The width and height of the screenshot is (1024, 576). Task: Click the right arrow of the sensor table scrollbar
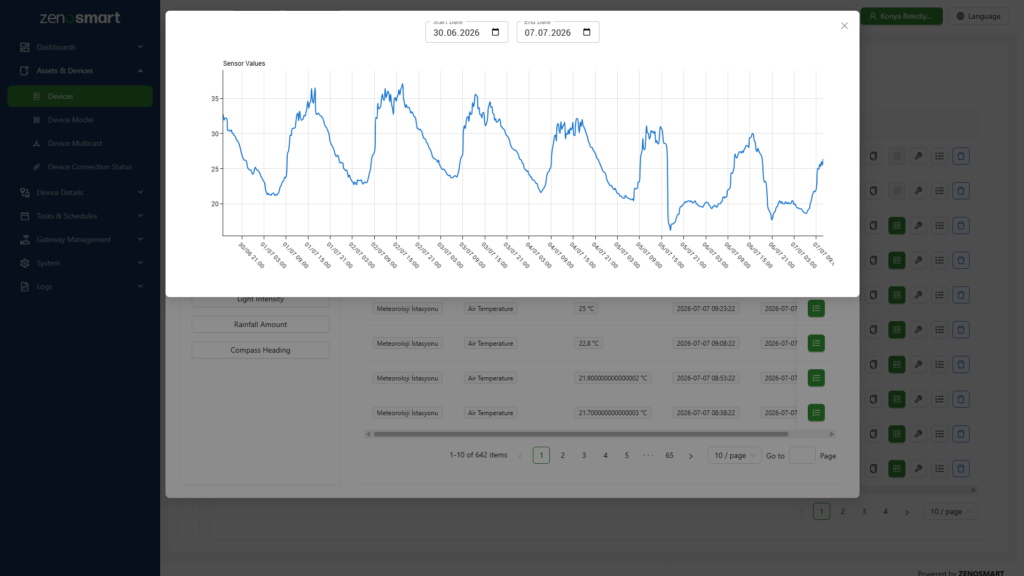pyautogui.click(x=831, y=434)
